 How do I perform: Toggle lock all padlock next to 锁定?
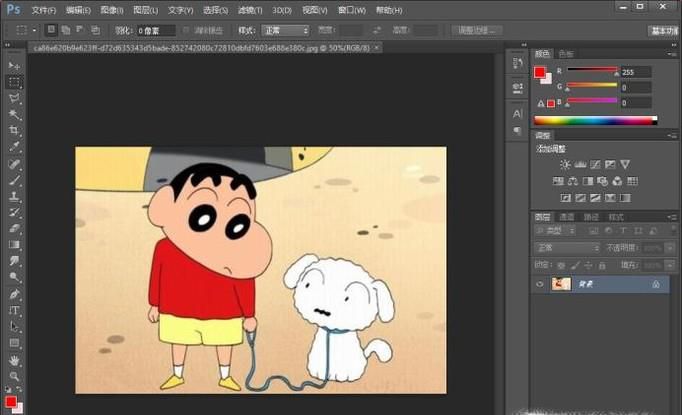click(602, 265)
